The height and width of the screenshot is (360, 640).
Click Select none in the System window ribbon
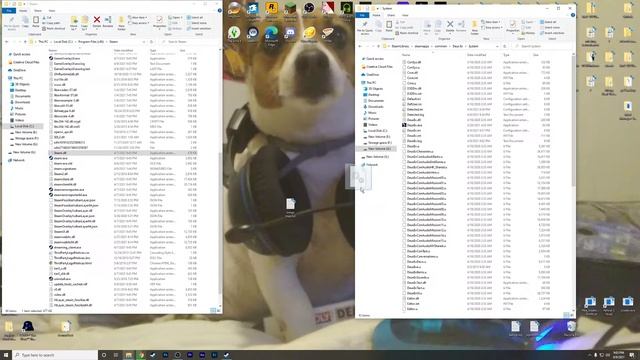point(550,27)
